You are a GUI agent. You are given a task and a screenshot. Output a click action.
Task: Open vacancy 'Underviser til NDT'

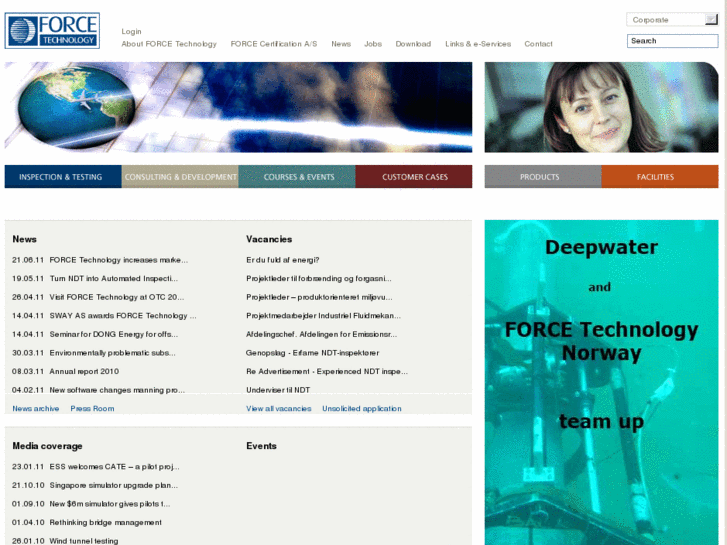(x=278, y=390)
